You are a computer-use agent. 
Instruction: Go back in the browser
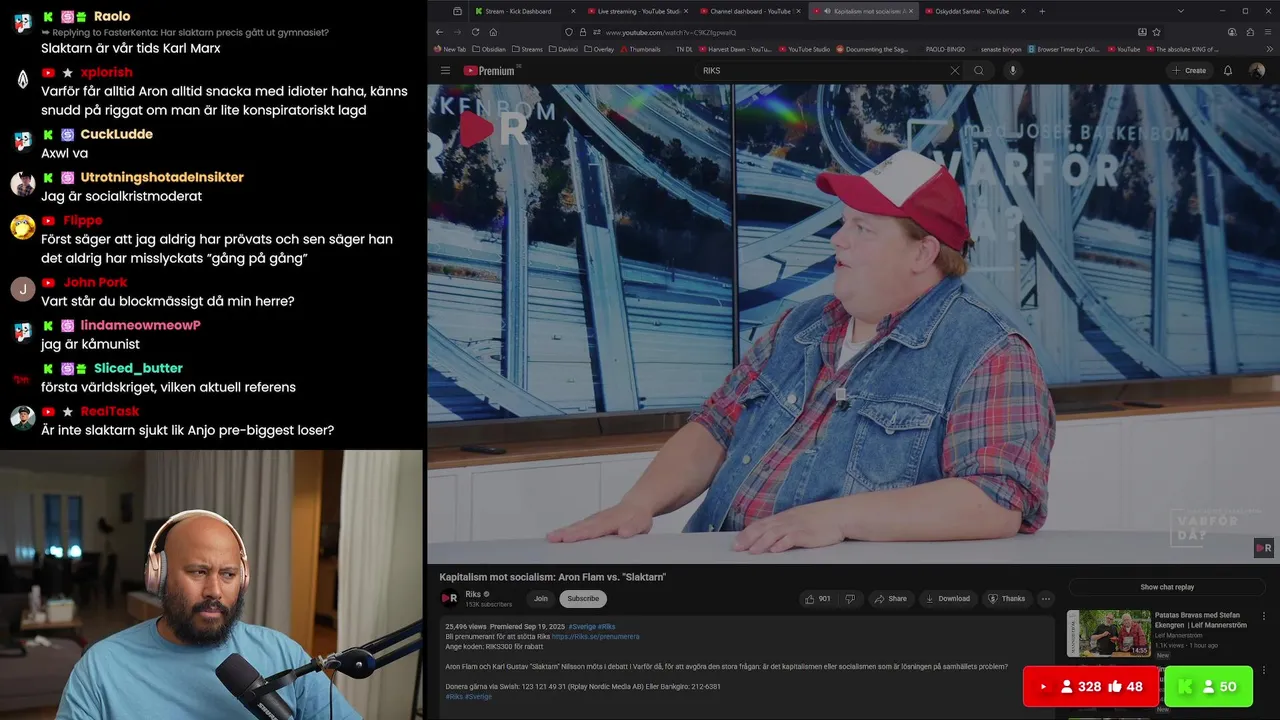pos(439,32)
